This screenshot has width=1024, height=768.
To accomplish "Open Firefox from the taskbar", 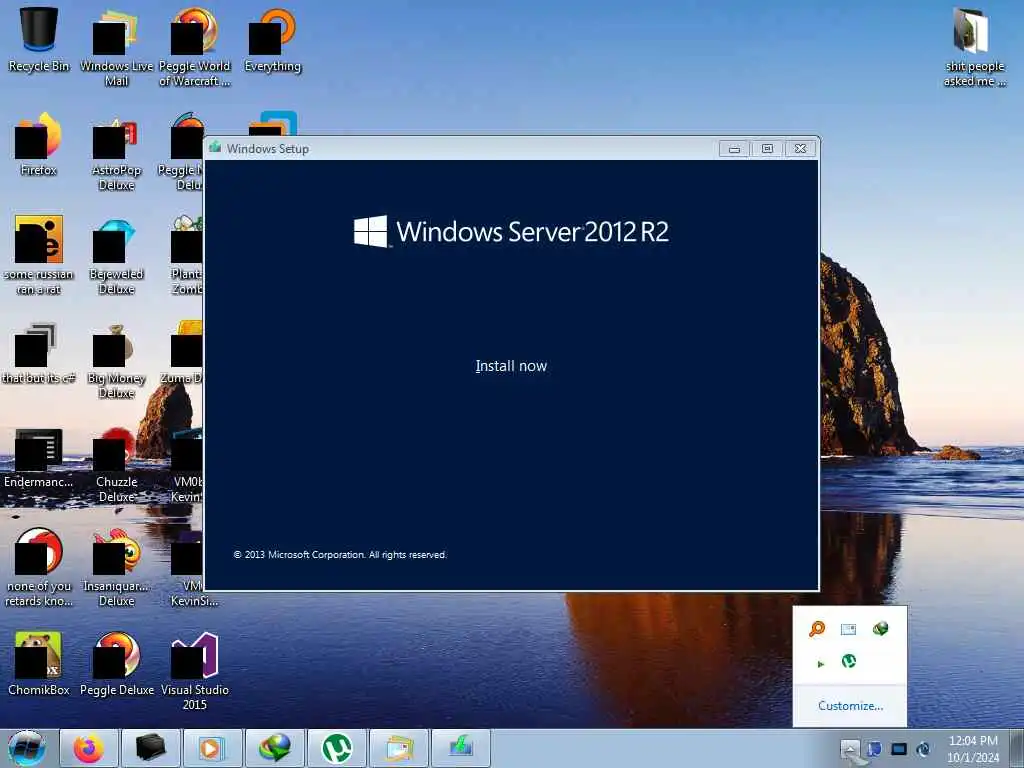I will coord(89,748).
